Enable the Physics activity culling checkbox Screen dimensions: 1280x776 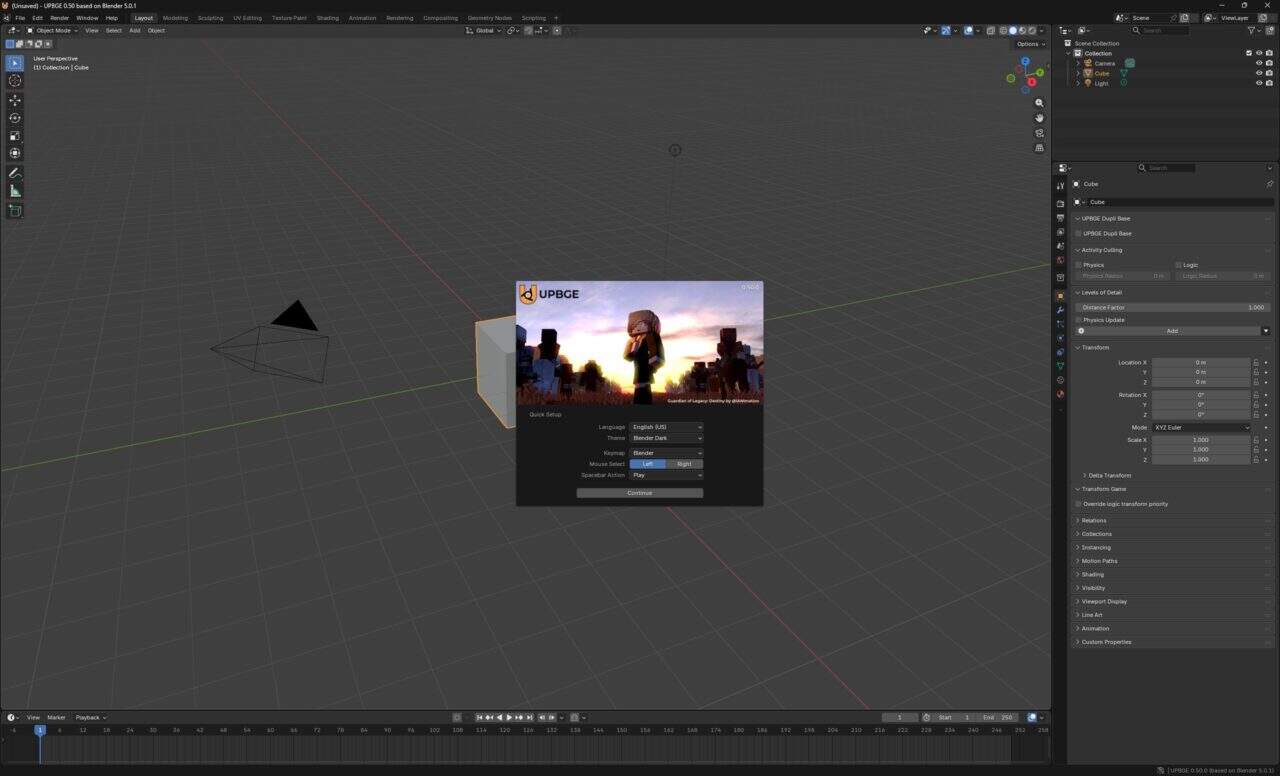click(1079, 265)
